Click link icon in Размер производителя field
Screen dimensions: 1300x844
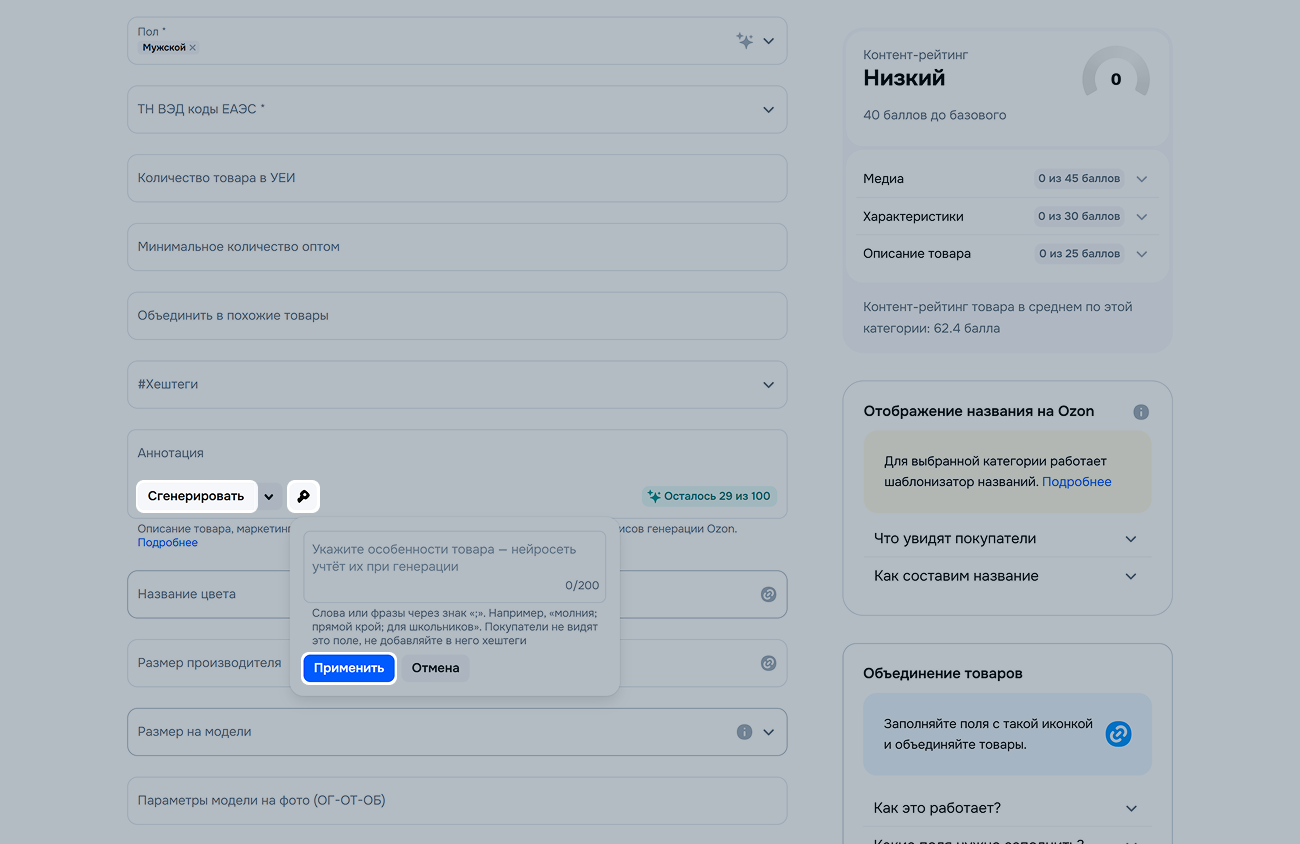pyautogui.click(x=768, y=663)
